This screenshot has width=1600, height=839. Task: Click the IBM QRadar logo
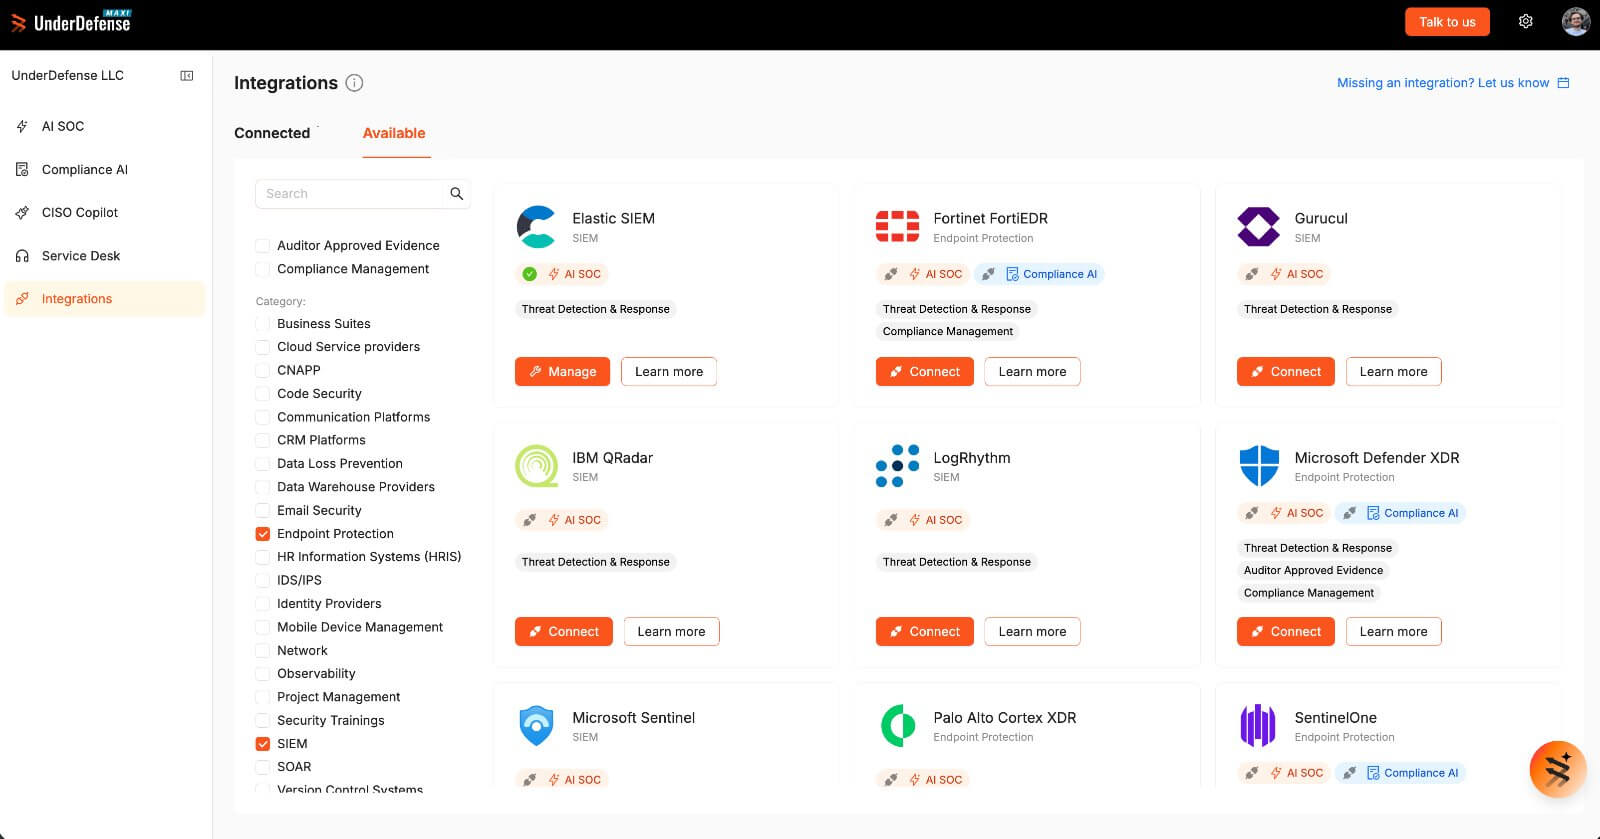(537, 466)
